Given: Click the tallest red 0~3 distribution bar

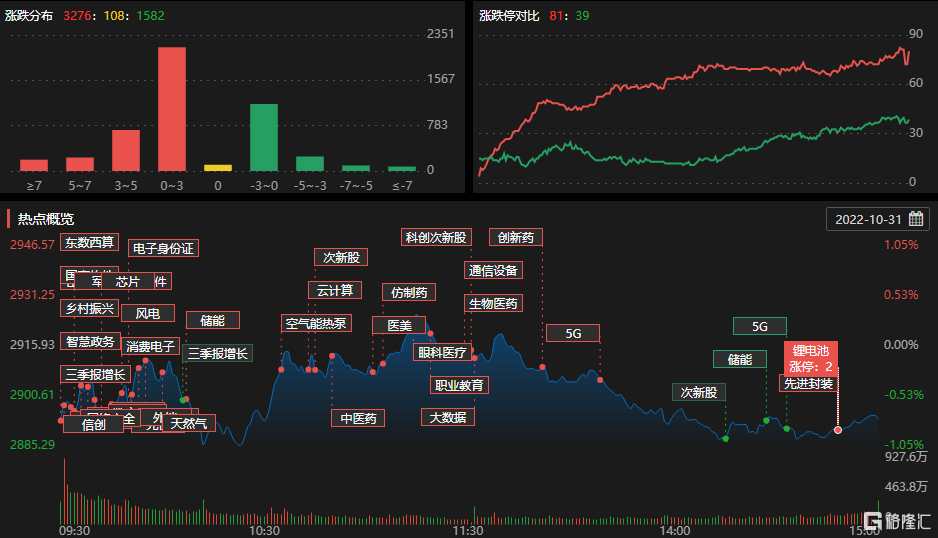Looking at the screenshot, I should 172,109.
